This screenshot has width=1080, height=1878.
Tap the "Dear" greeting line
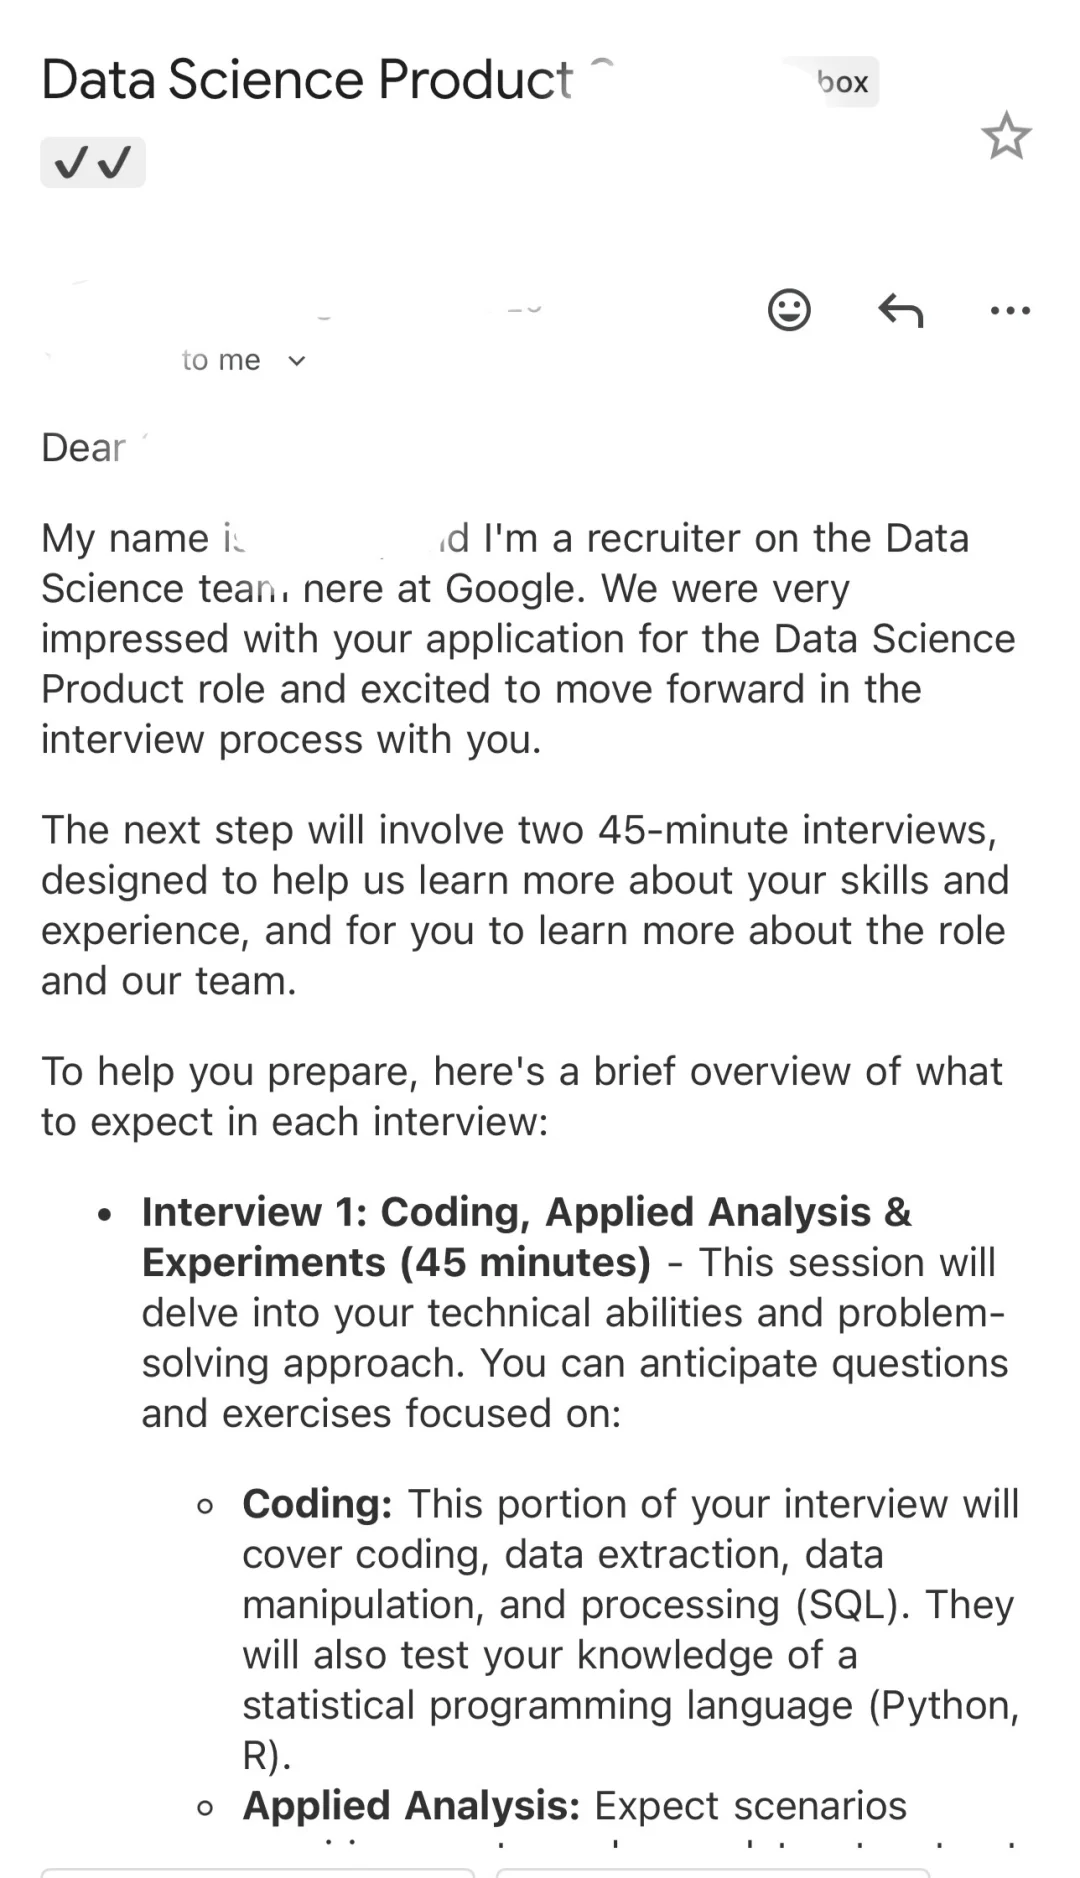[x=84, y=448]
